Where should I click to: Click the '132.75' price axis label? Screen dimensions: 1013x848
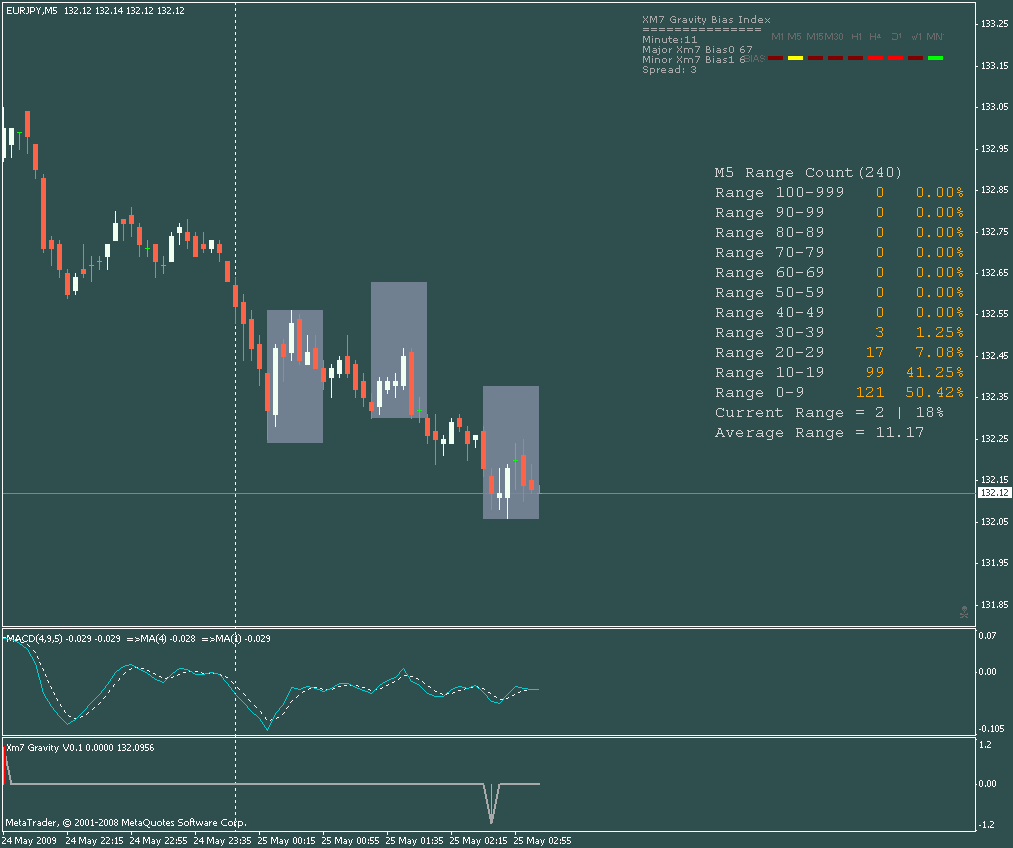click(994, 231)
